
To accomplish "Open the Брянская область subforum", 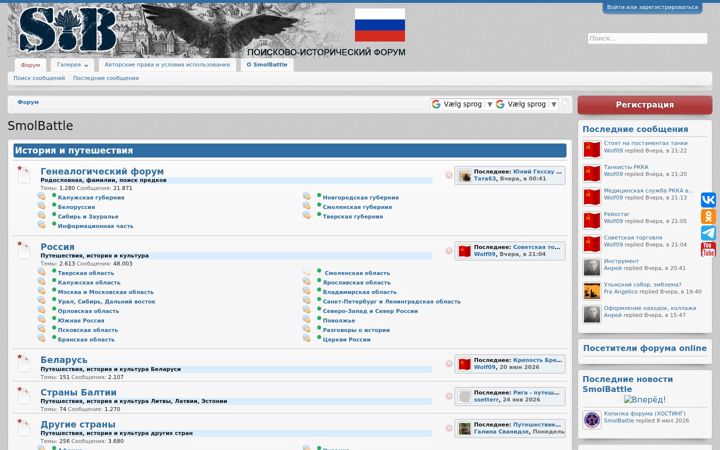I will (x=86, y=340).
